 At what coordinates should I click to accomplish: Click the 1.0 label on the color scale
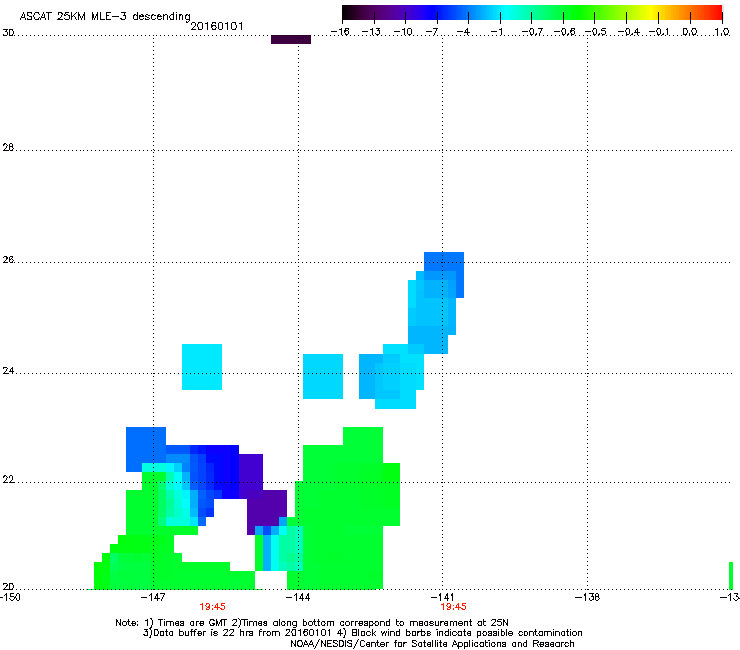(x=722, y=32)
